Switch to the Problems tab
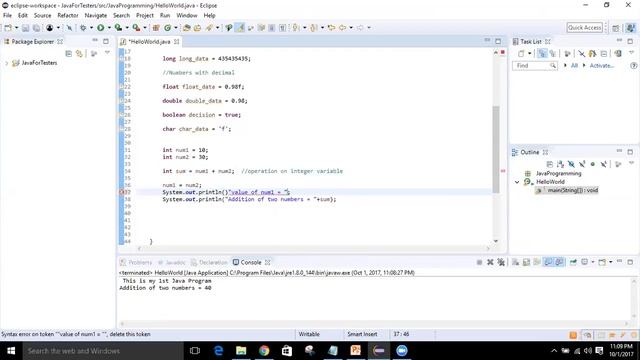This screenshot has height=360, width=640. click(x=136, y=262)
